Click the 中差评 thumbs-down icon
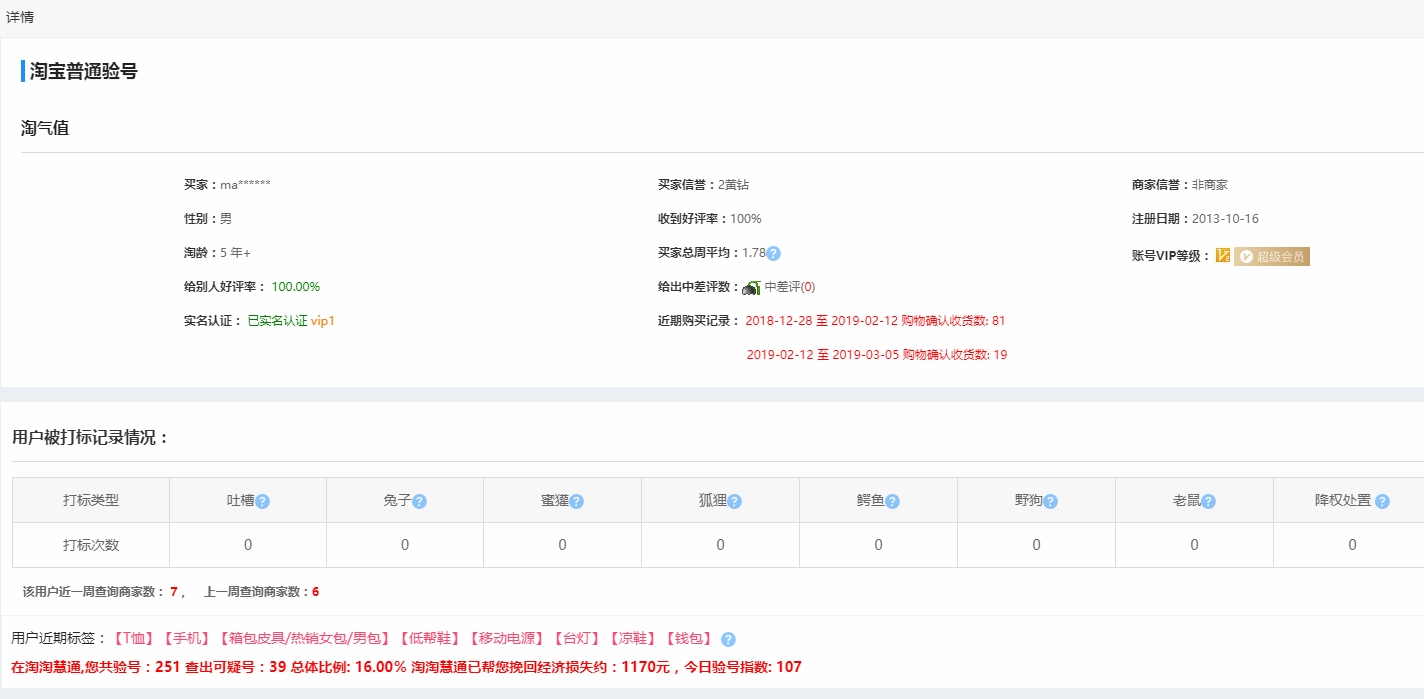This screenshot has height=699, width=1424. click(751, 287)
